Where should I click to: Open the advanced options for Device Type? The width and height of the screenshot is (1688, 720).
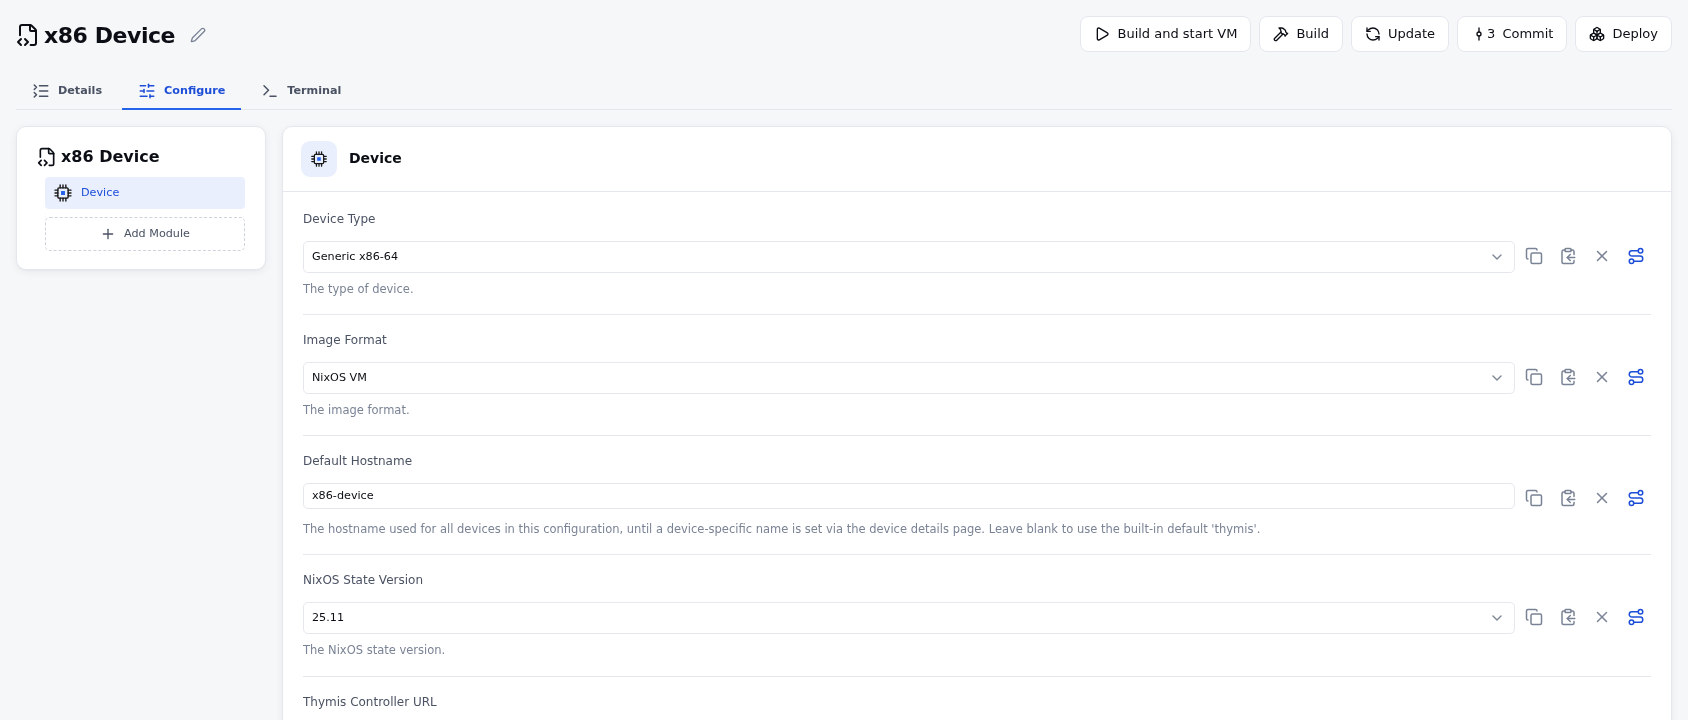1636,256
